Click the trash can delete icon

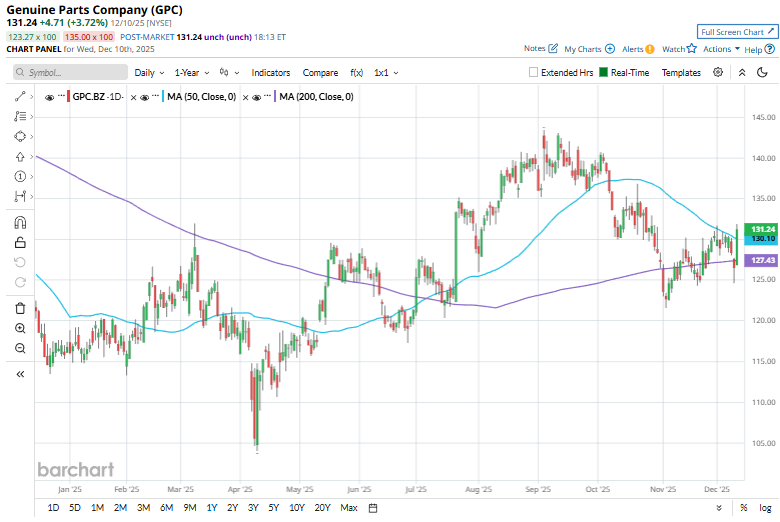[x=20, y=308]
